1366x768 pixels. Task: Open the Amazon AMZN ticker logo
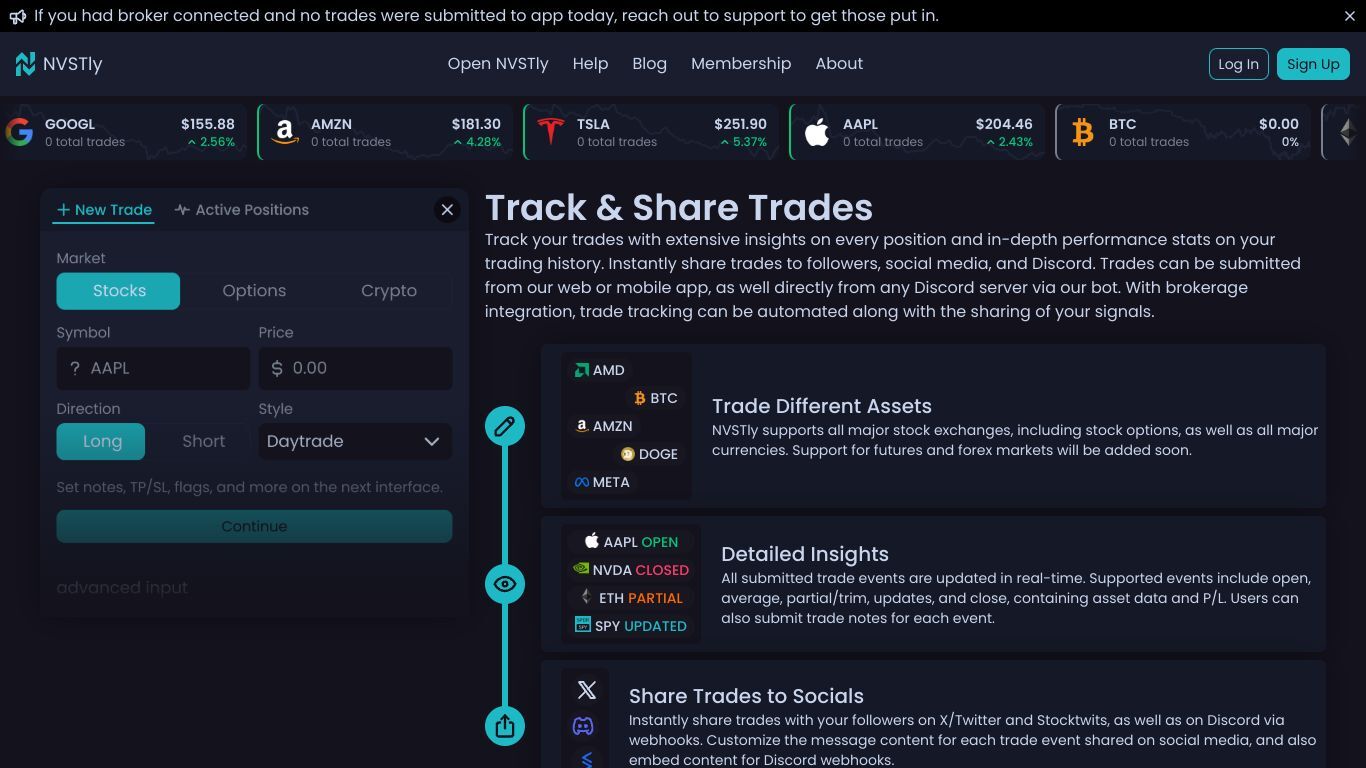coord(284,132)
